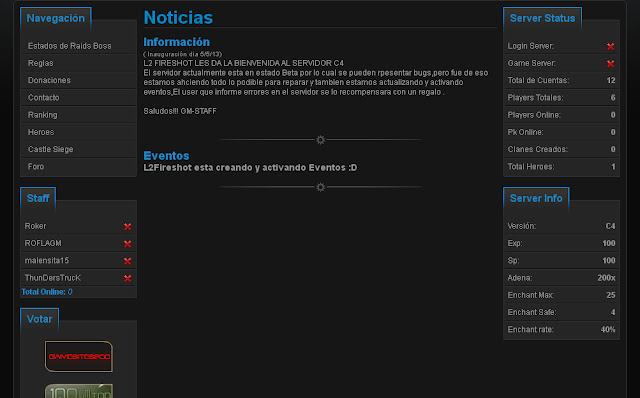Click the Navegación panel tab

coord(56,18)
